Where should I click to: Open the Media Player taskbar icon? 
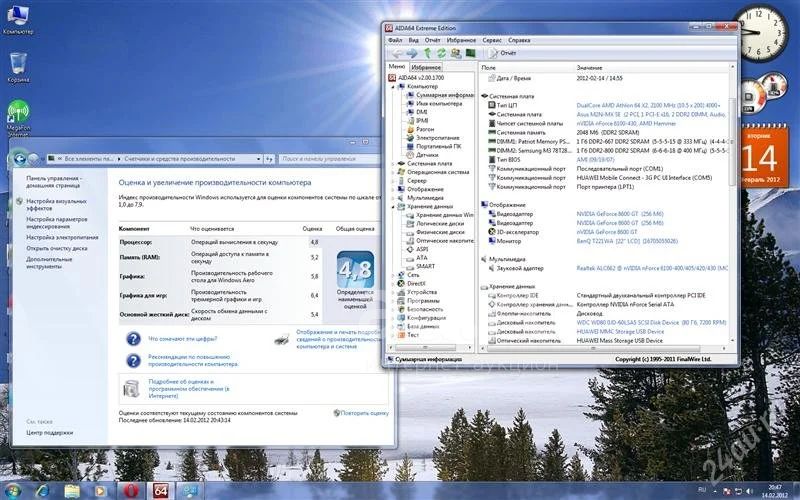click(x=101, y=491)
